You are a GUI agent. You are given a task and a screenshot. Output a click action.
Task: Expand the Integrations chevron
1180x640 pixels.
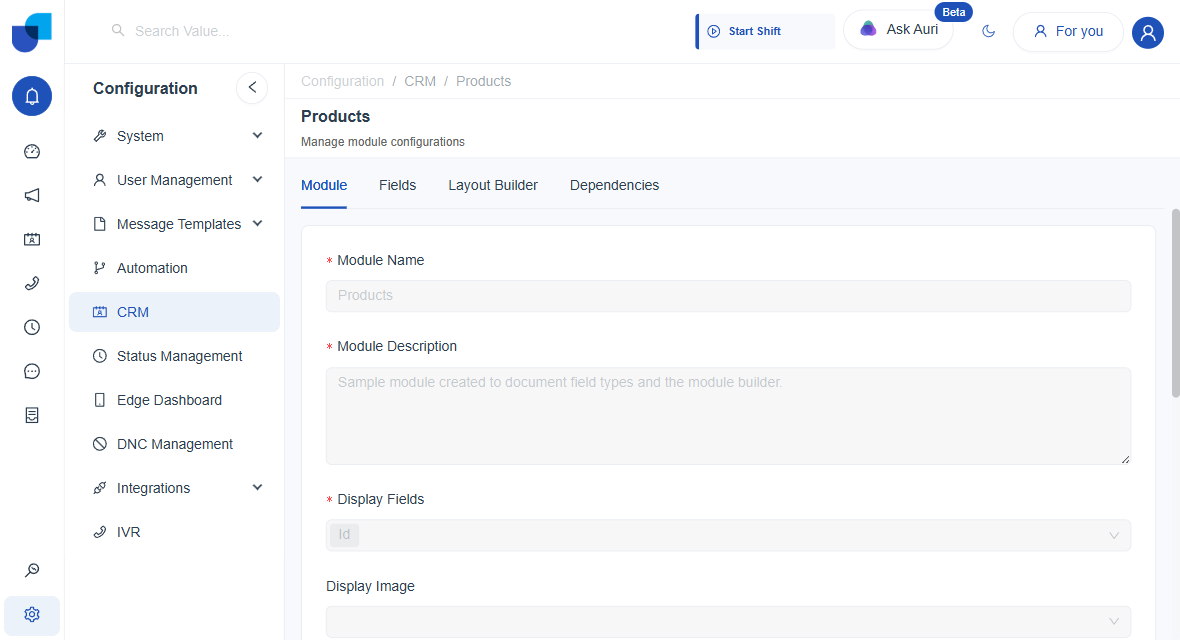click(x=257, y=487)
